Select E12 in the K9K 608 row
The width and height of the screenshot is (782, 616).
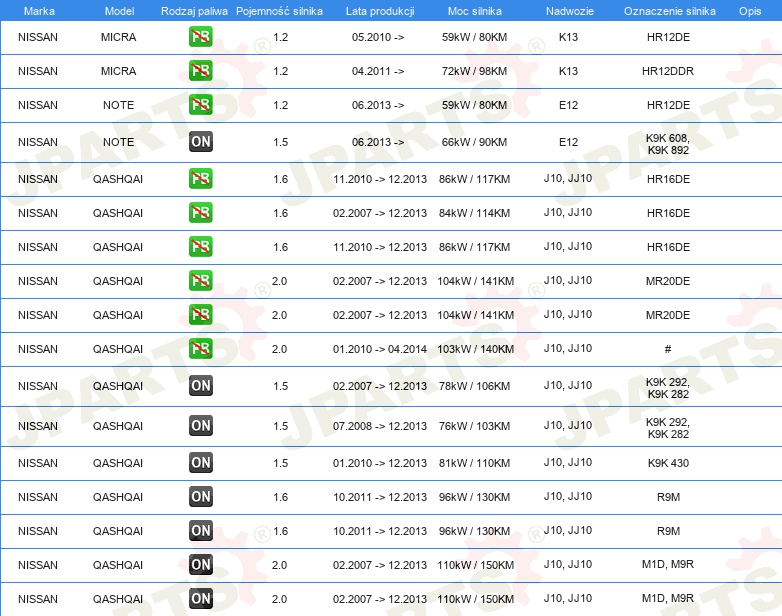568,142
